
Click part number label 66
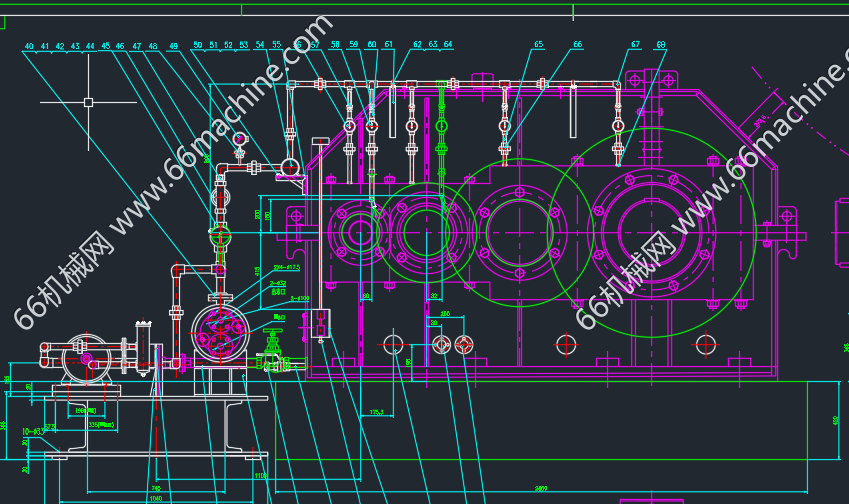click(x=577, y=45)
